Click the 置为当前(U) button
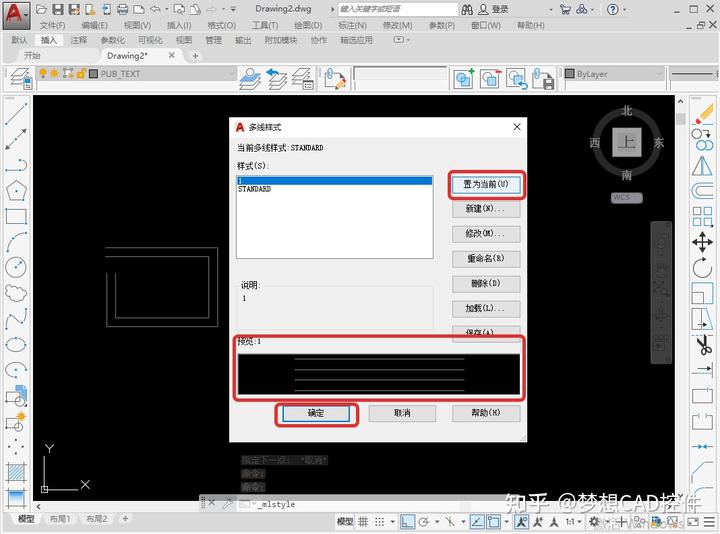720x534 pixels. [x=485, y=185]
